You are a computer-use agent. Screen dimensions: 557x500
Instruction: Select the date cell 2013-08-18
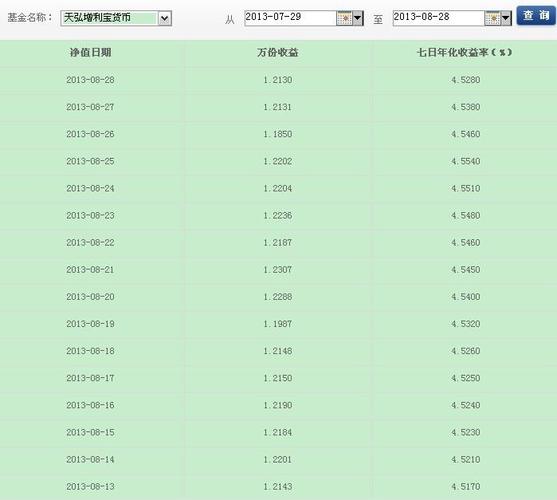(90, 351)
